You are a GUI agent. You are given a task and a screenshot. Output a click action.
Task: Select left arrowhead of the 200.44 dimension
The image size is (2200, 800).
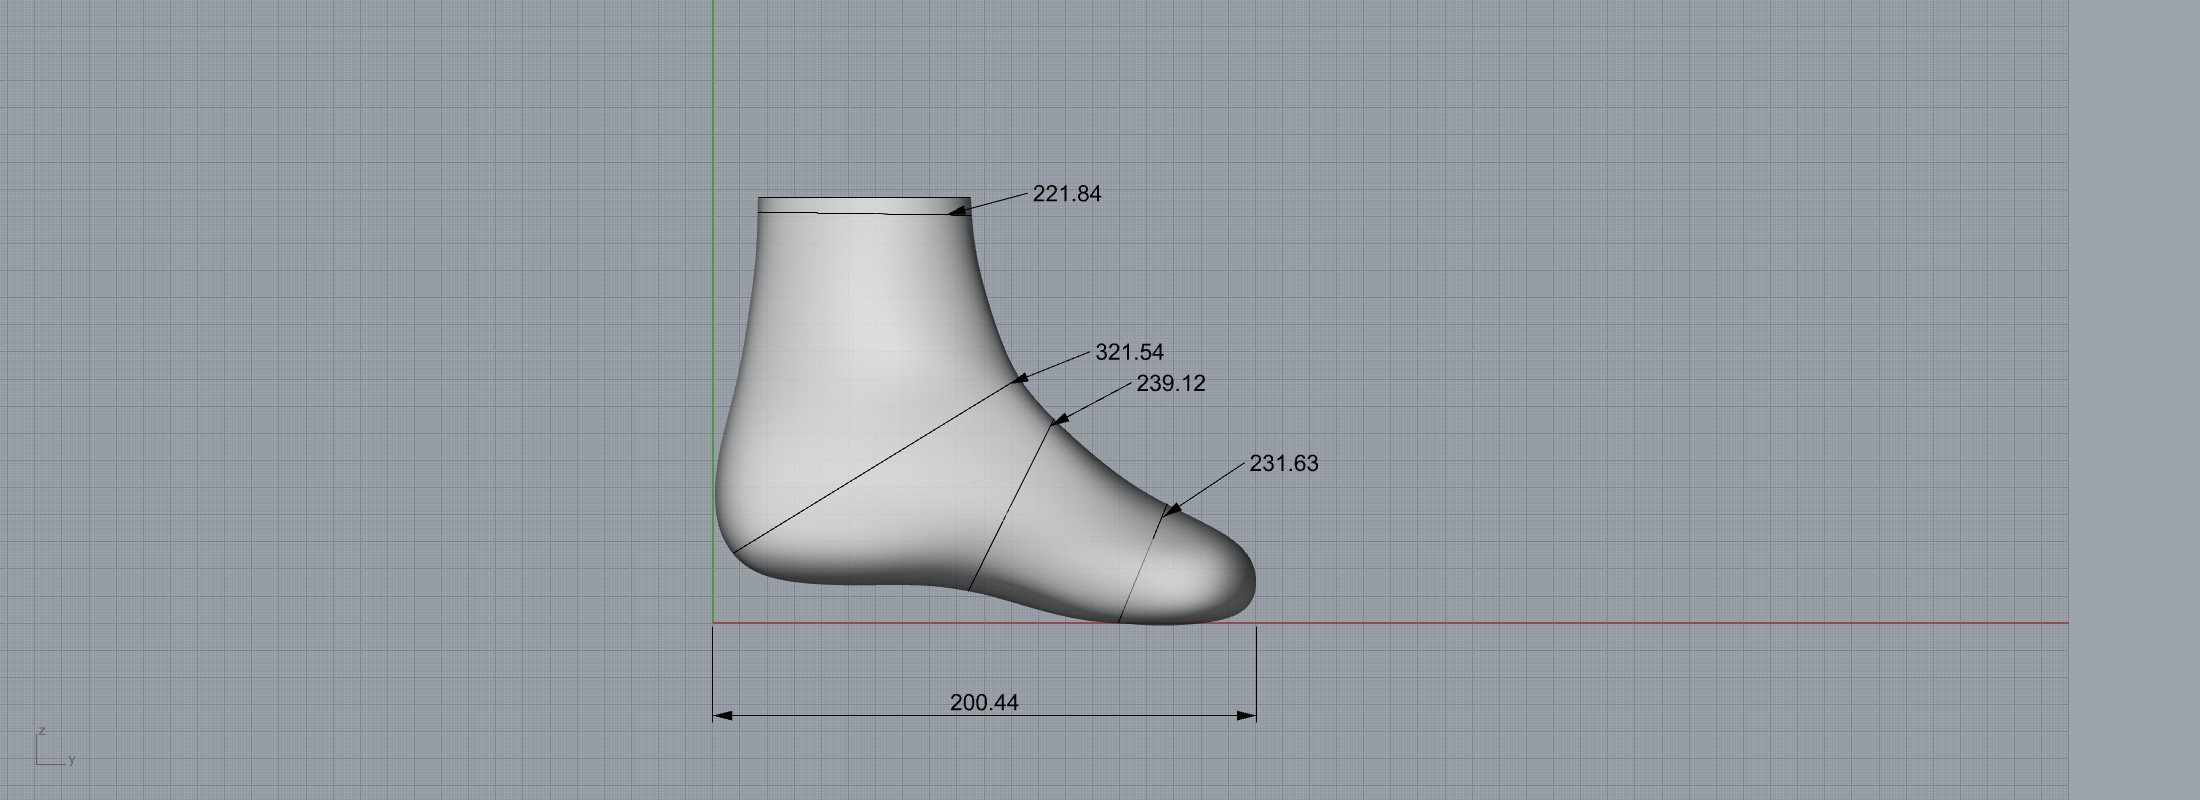722,716
